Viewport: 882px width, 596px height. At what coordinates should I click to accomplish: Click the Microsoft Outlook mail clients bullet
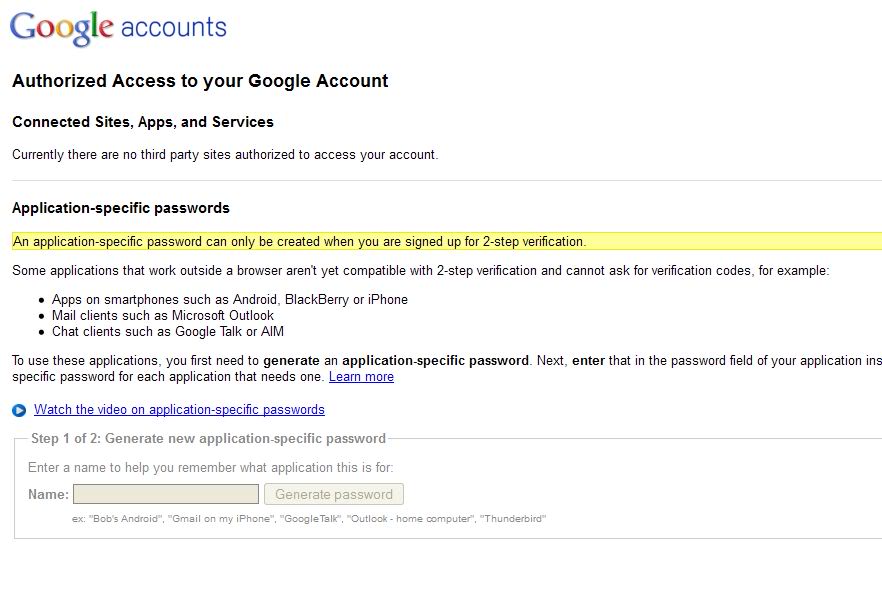(x=163, y=315)
